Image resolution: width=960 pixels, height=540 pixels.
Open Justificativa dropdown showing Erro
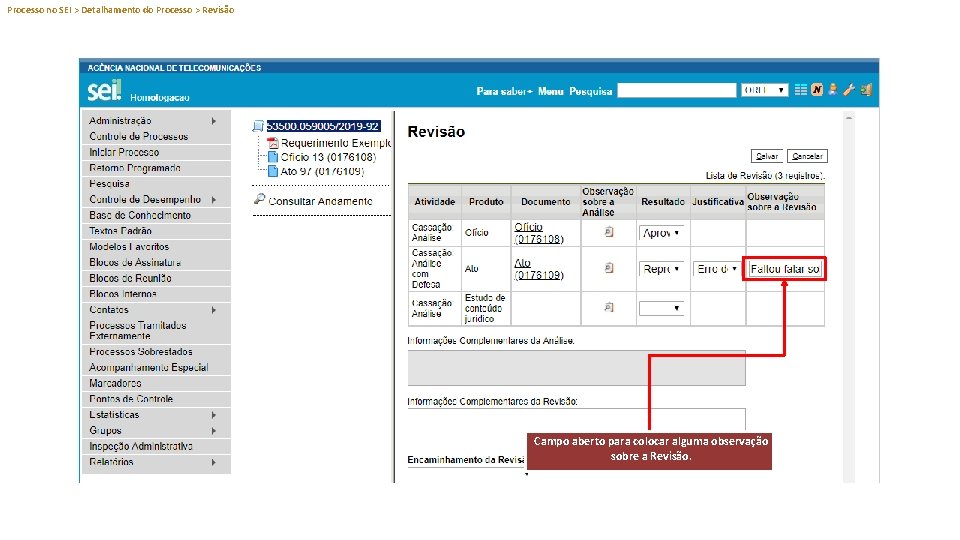pyautogui.click(x=716, y=269)
